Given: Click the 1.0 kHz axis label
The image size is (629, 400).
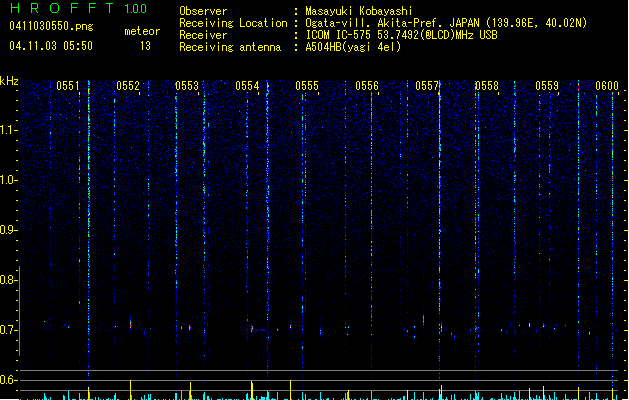Looking at the screenshot, I should 8,180.
